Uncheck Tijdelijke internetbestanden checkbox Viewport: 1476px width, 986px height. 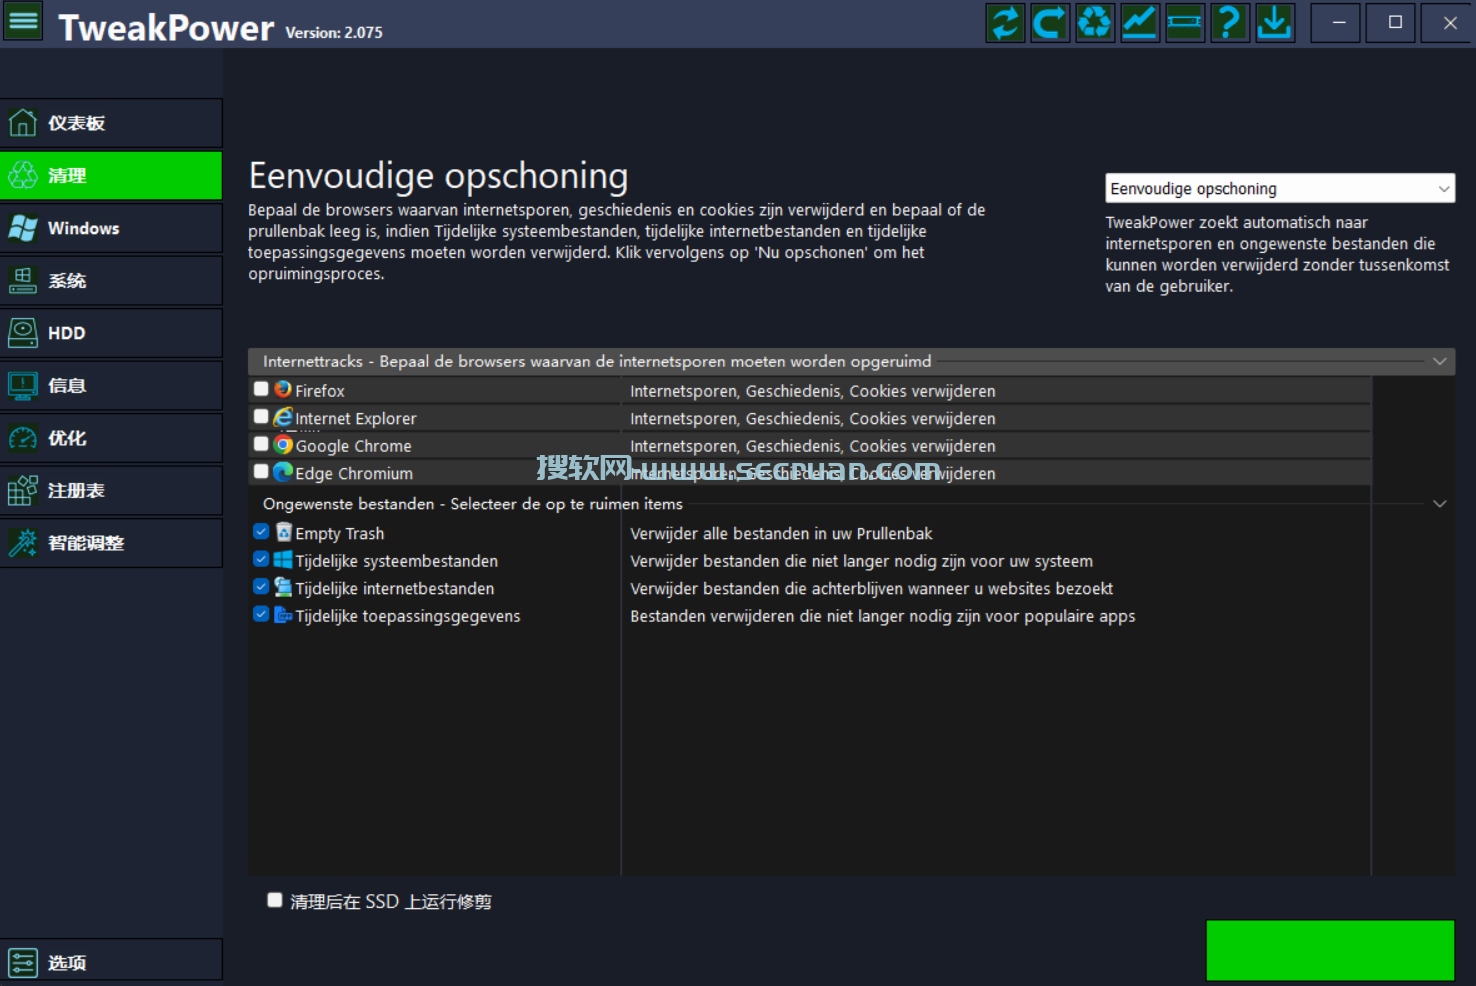tap(261, 587)
